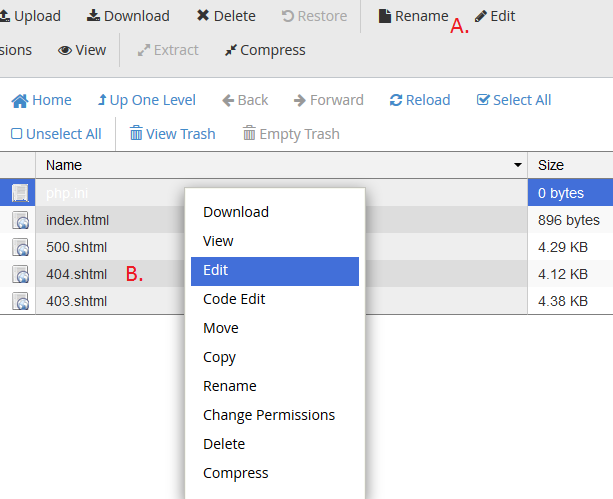Choose Edit in the context menu
The width and height of the screenshot is (613, 499).
[x=275, y=271]
